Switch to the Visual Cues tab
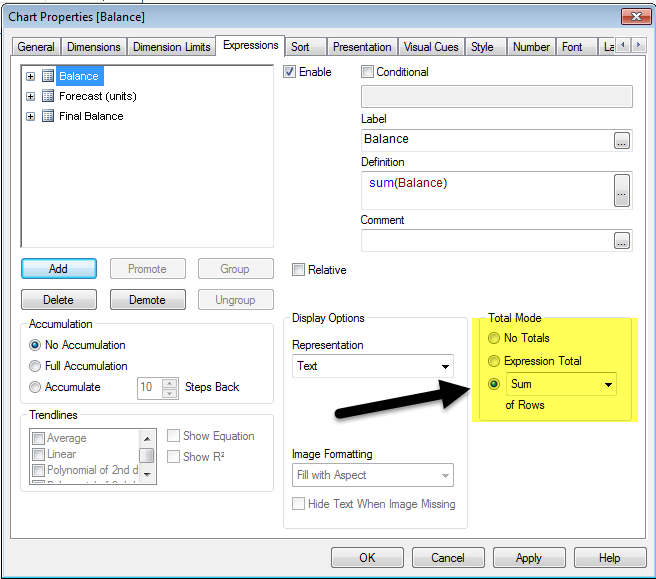The width and height of the screenshot is (656, 579). pos(431,47)
